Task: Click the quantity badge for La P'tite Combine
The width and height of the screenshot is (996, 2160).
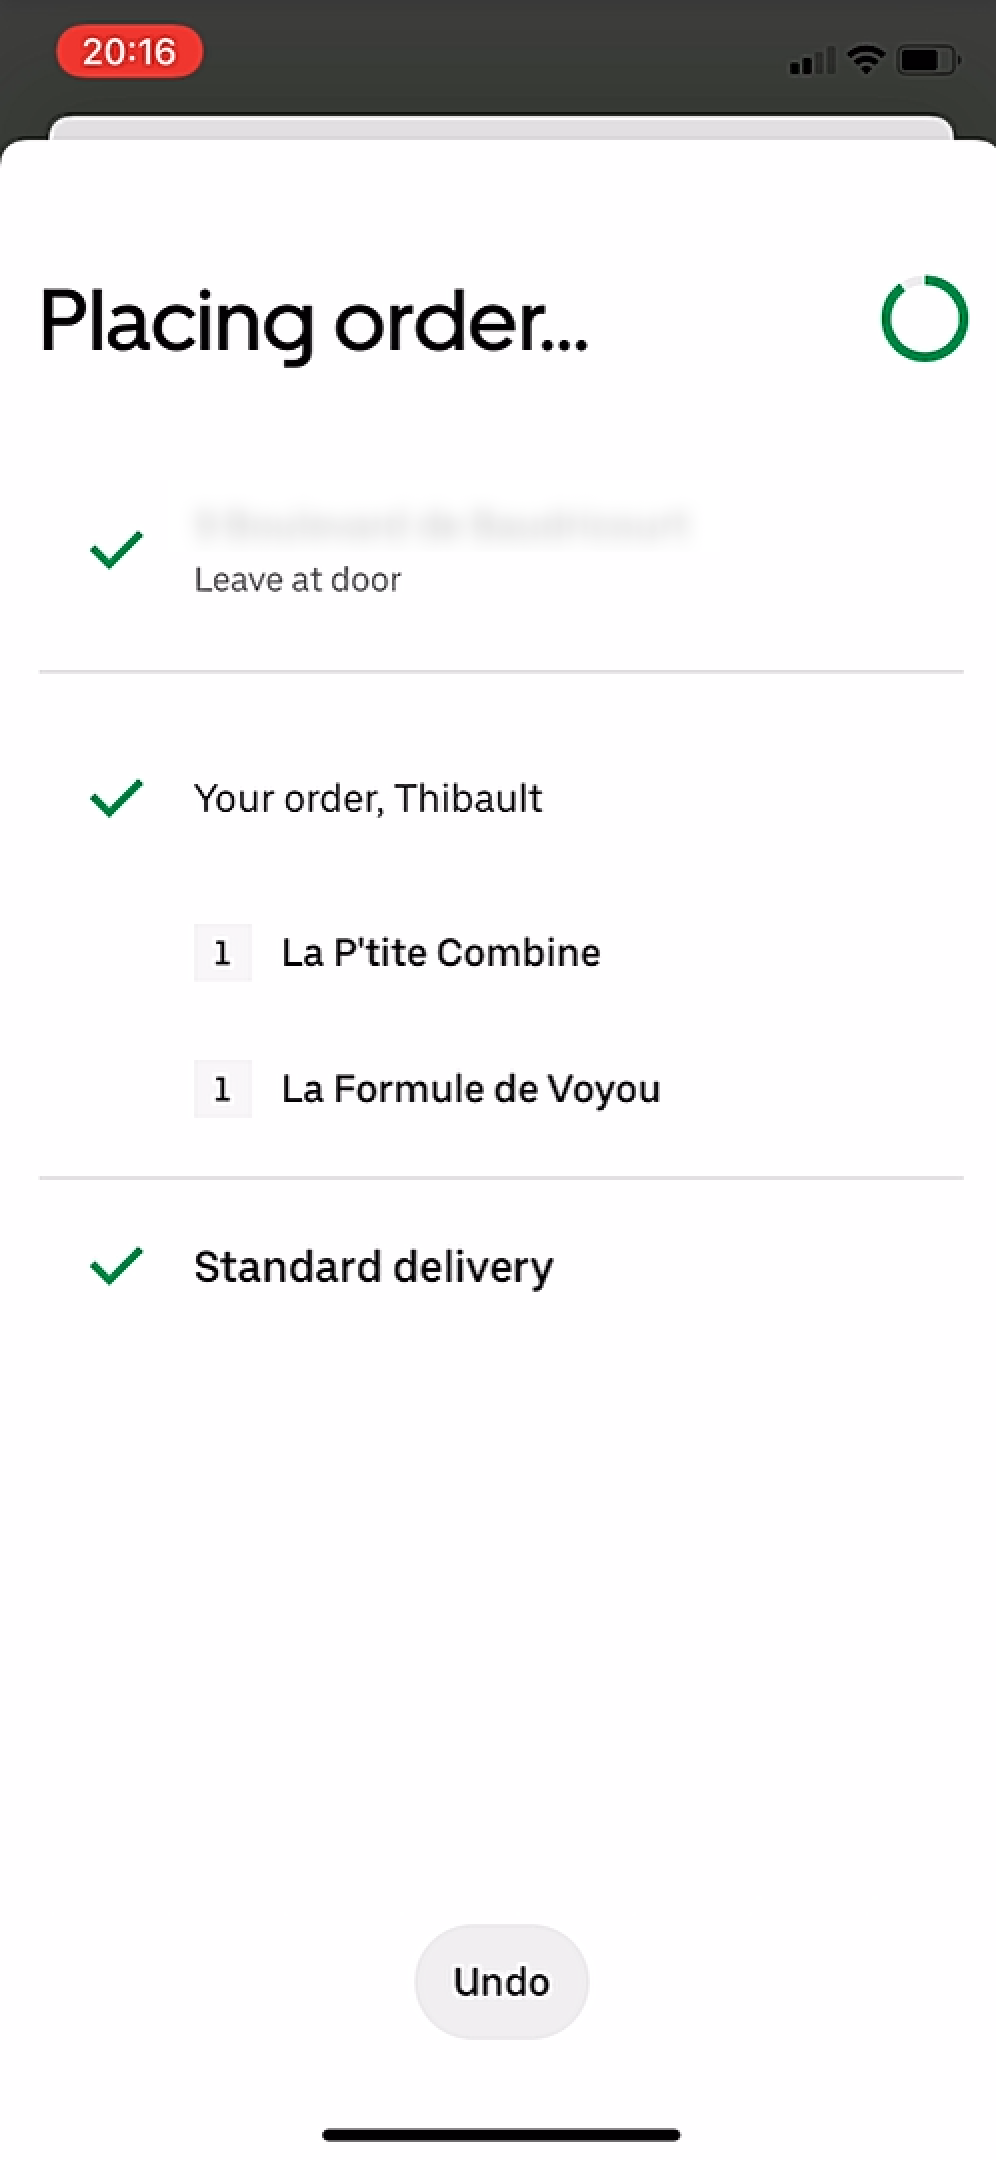Action: 222,953
